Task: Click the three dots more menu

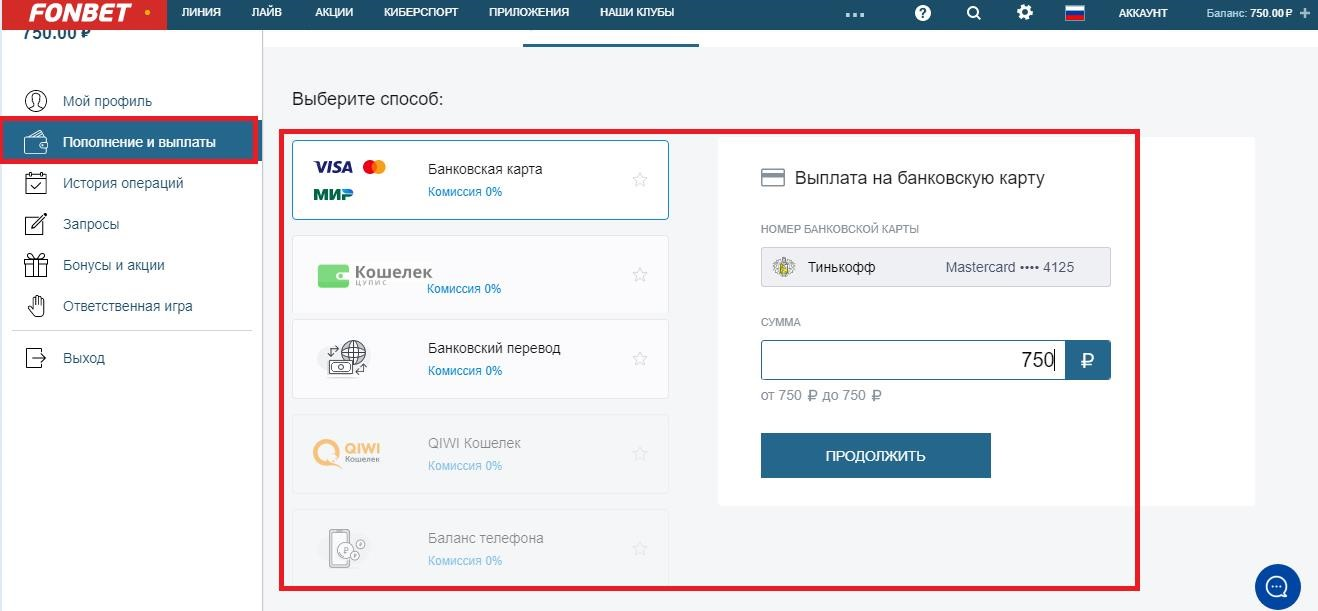Action: point(854,15)
